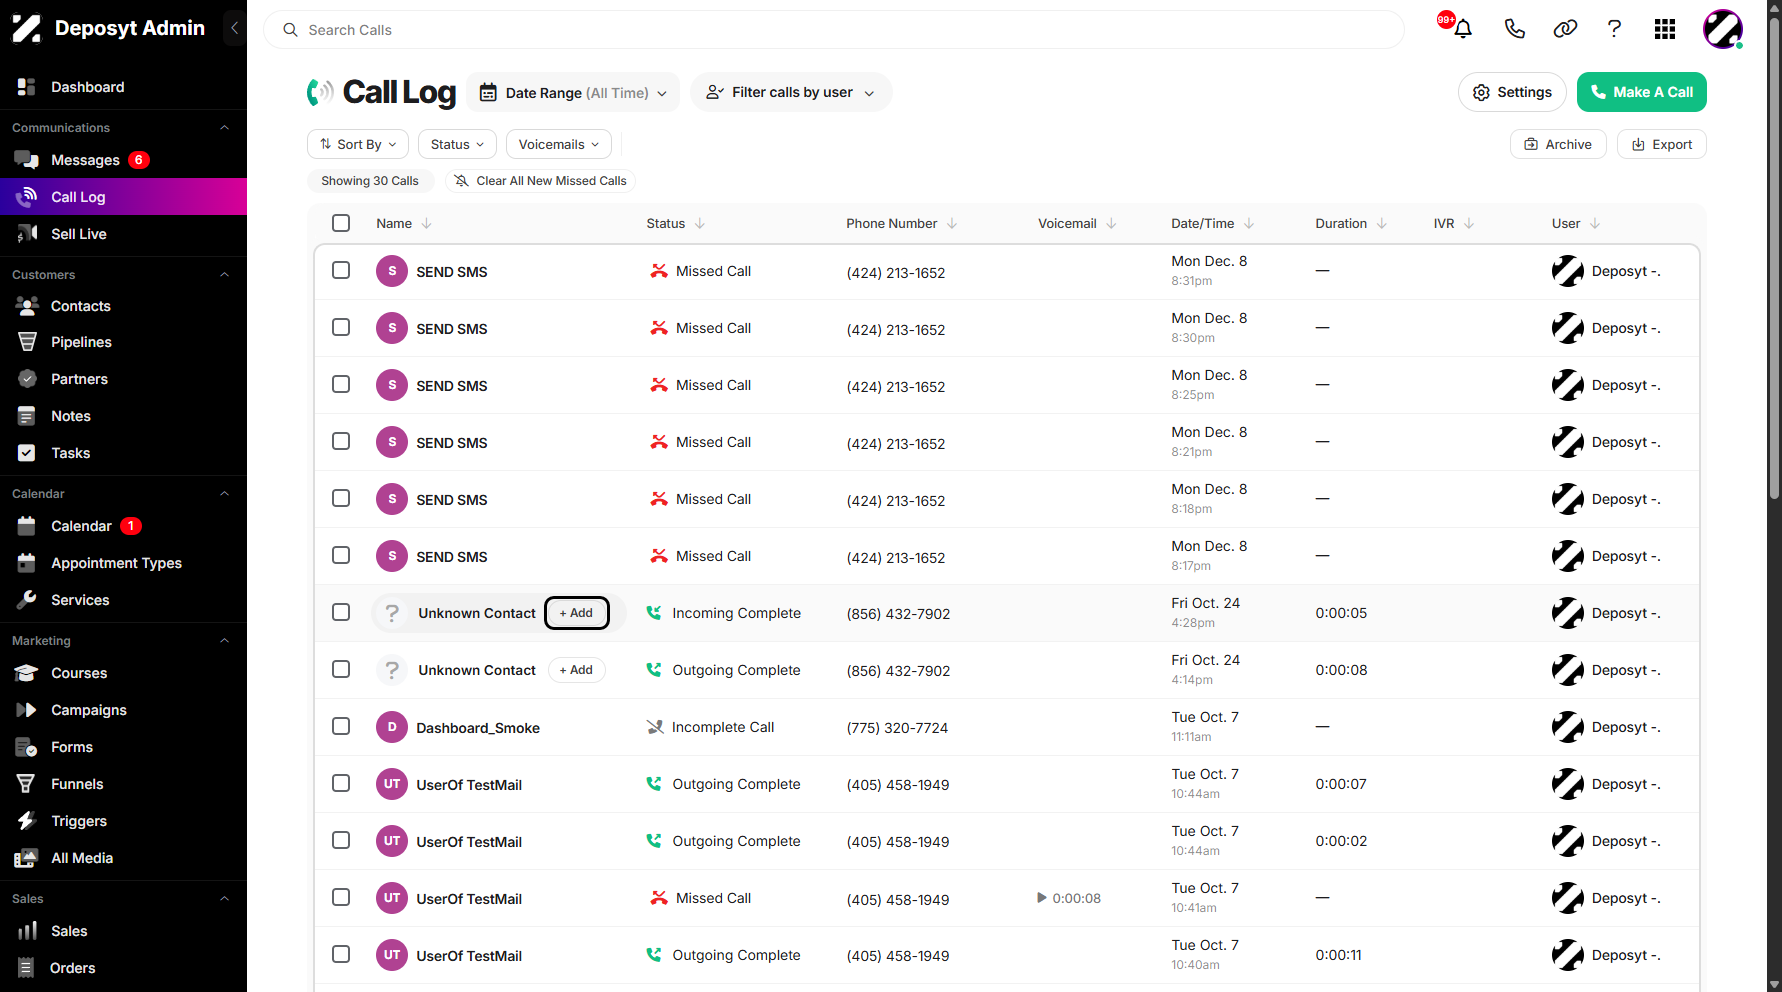Sort by User column arrow
1782x992 pixels.
[x=1595, y=223]
